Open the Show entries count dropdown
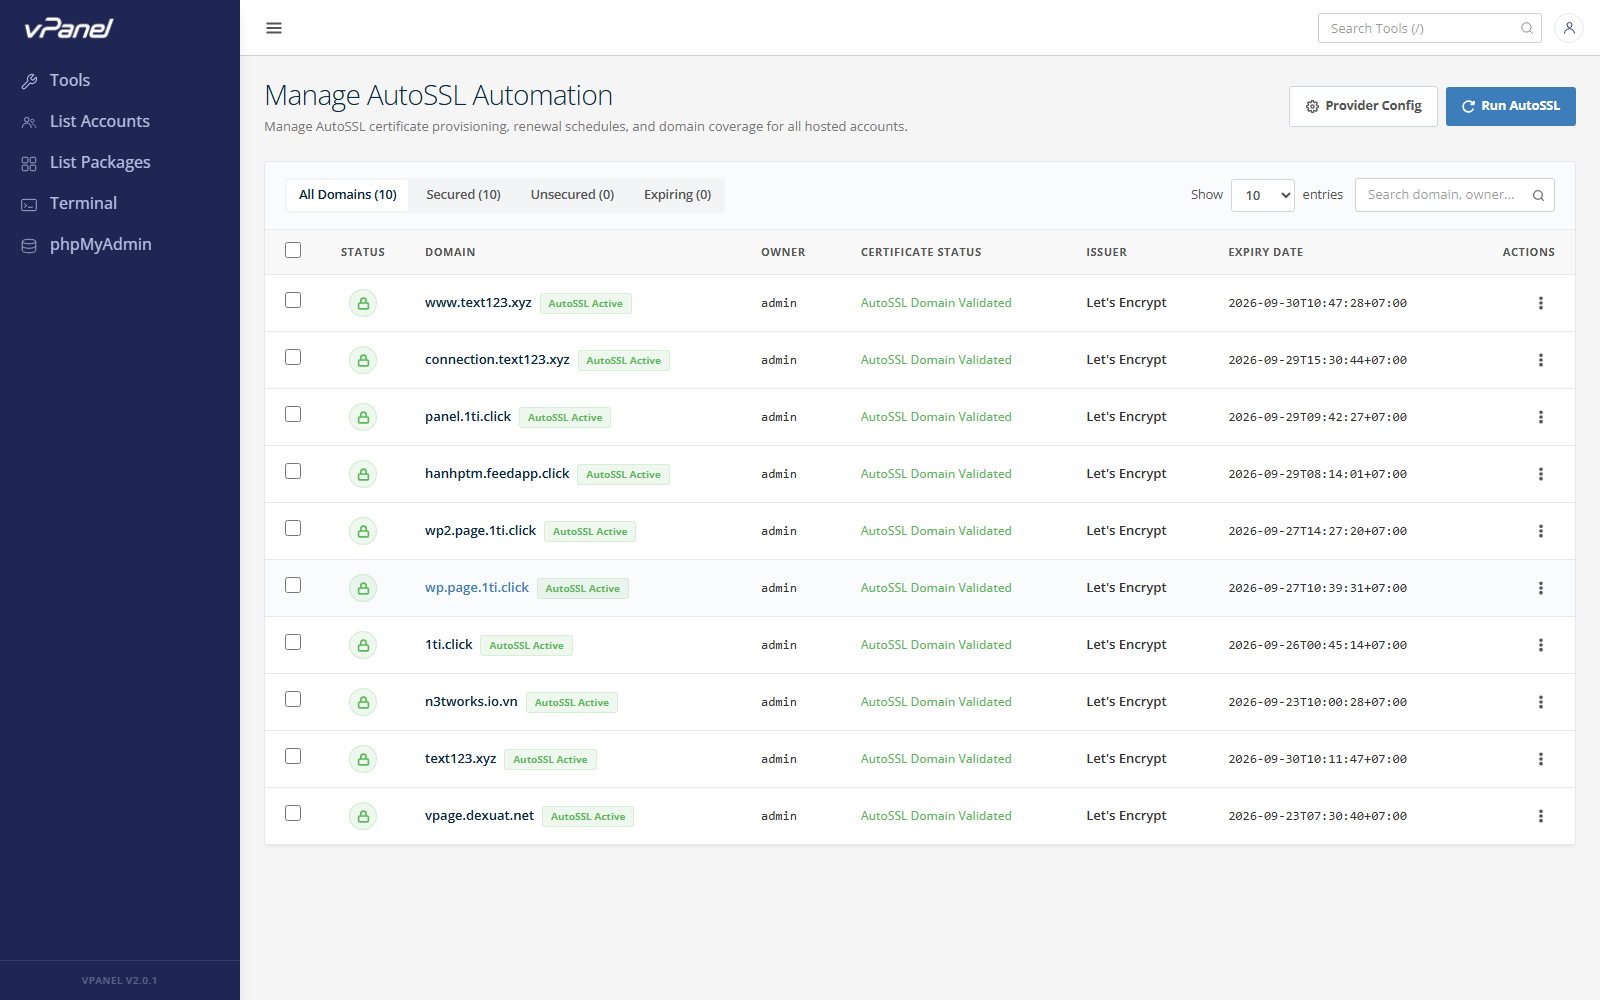 pyautogui.click(x=1263, y=195)
